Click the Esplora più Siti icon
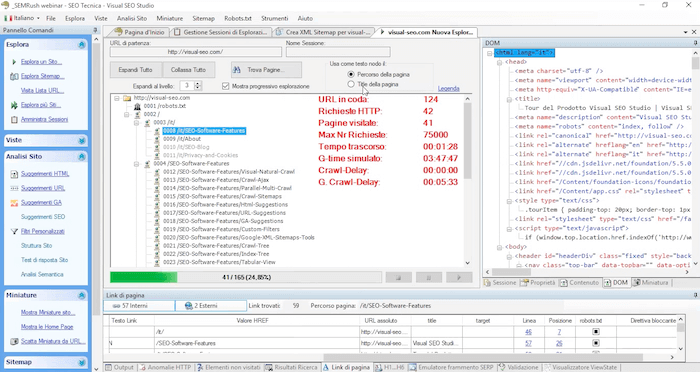Screen dimensions: 700x372 [14, 105]
